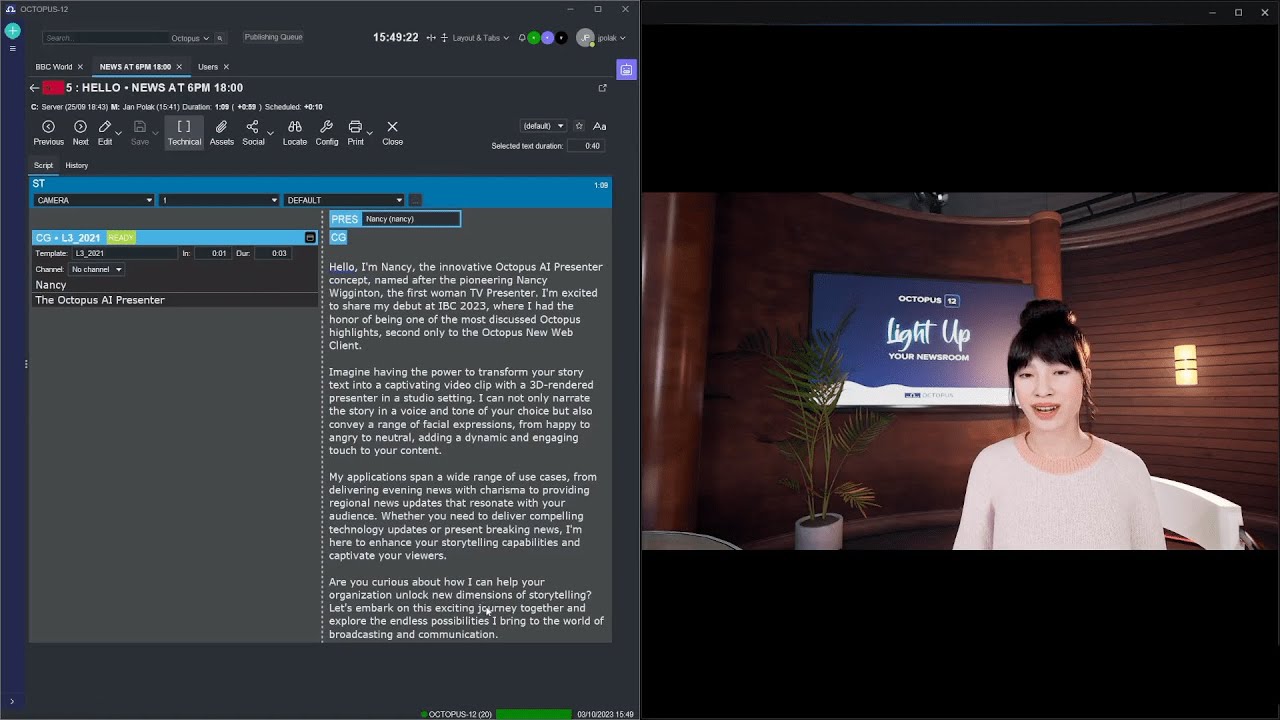Toggle the Technical brackets view
This screenshot has height=720, width=1280.
click(x=184, y=133)
